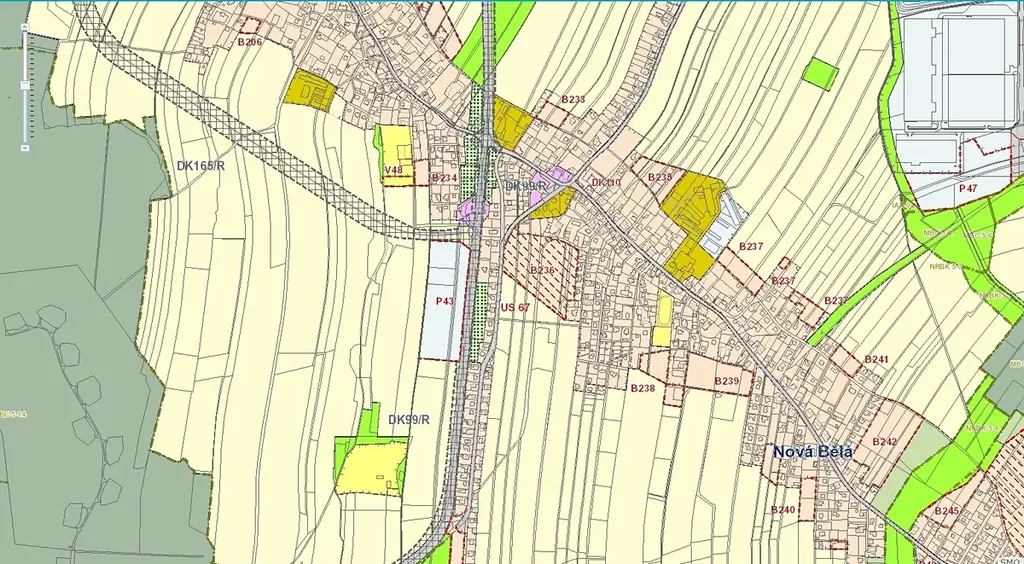Click the zoom slider handle
Screen dimensions: 1024x564
pos(25,86)
